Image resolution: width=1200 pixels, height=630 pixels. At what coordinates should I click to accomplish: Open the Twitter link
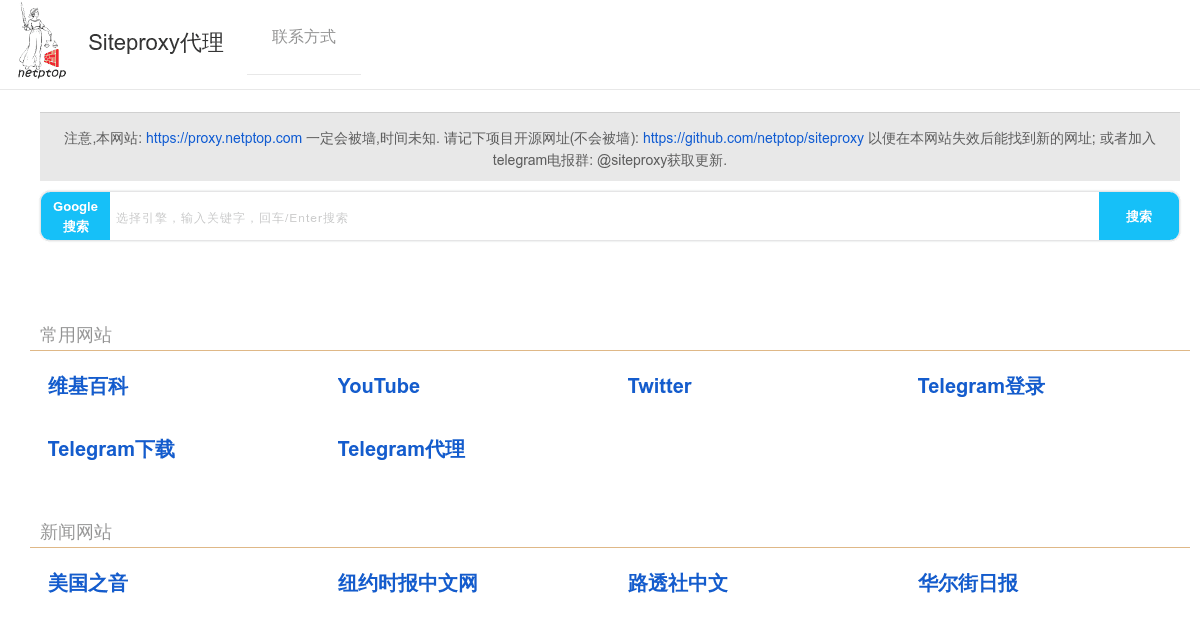pyautogui.click(x=660, y=386)
